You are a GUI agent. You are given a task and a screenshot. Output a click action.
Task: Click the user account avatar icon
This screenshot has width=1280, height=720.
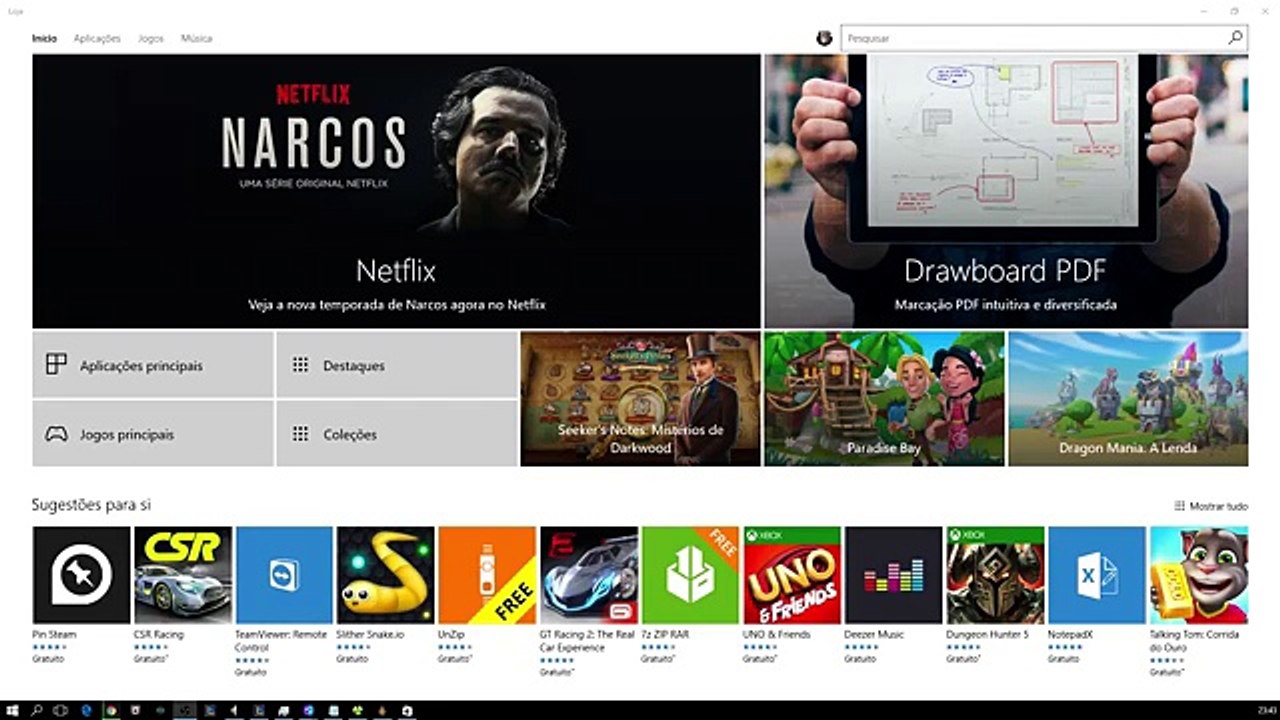[824, 38]
